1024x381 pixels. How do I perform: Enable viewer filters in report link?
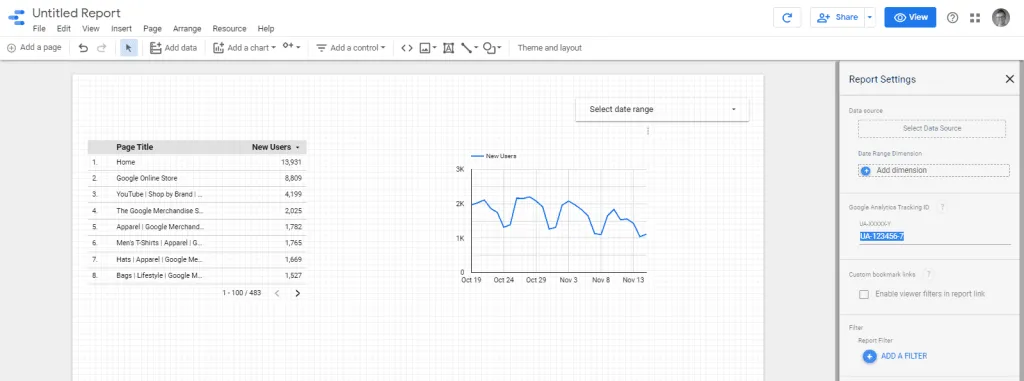864,294
